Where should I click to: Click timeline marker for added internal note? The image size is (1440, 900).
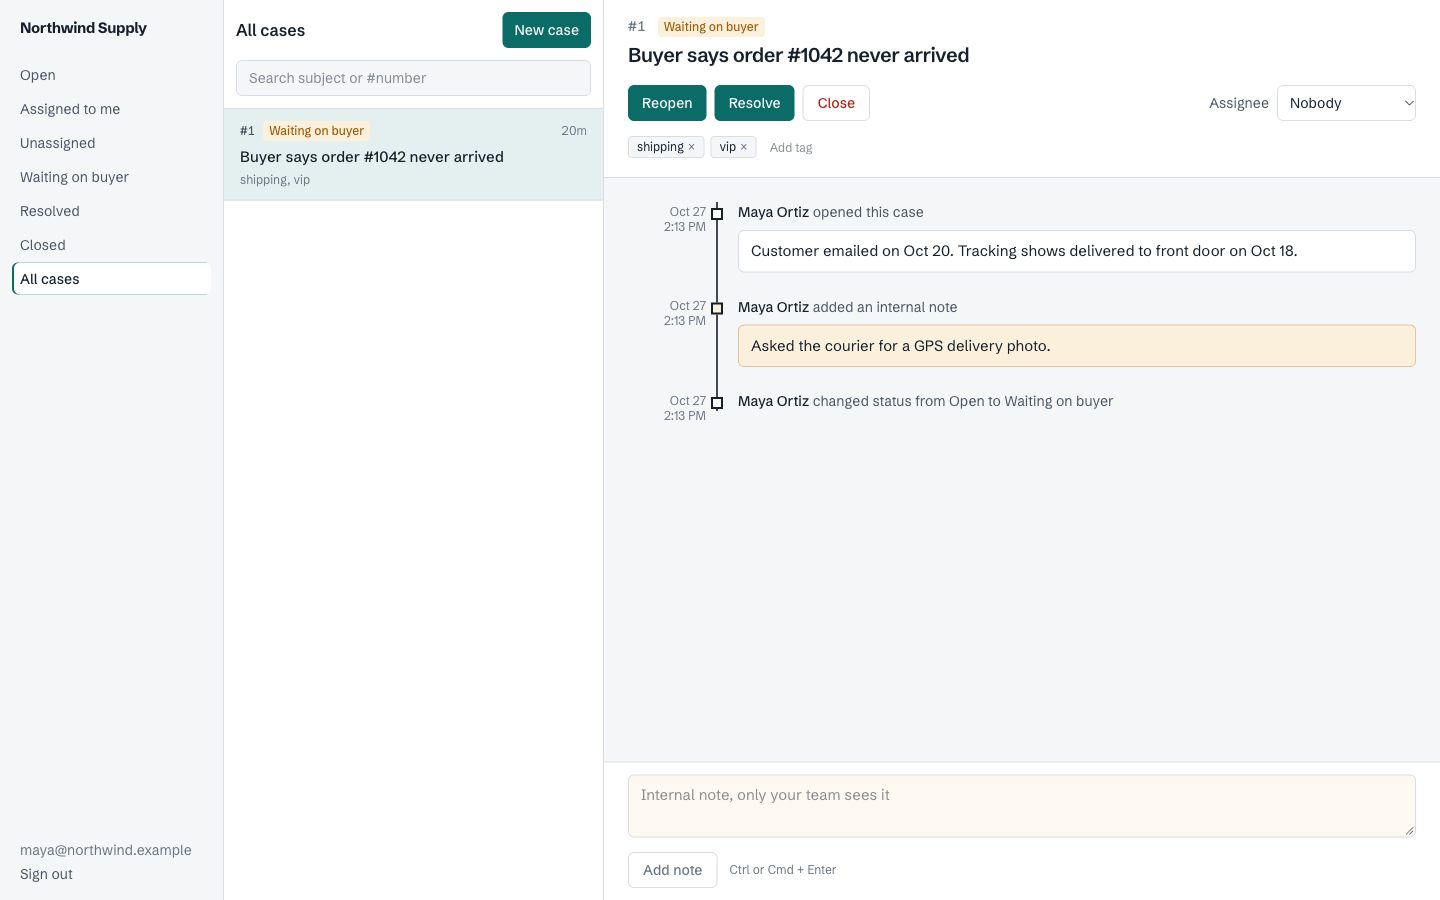(x=717, y=308)
